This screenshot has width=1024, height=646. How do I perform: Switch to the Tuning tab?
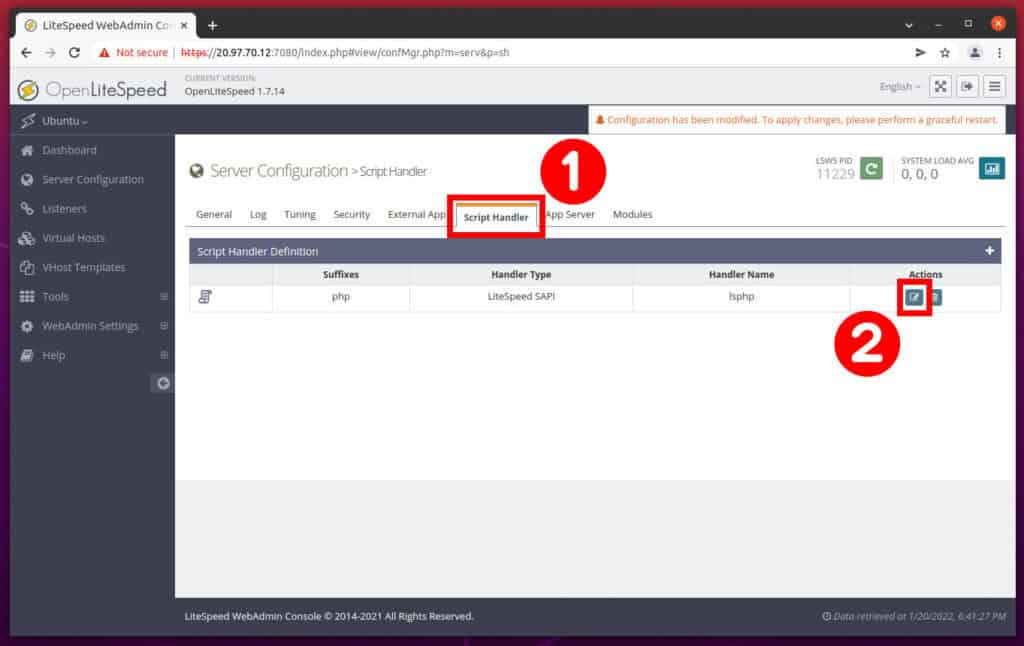300,214
